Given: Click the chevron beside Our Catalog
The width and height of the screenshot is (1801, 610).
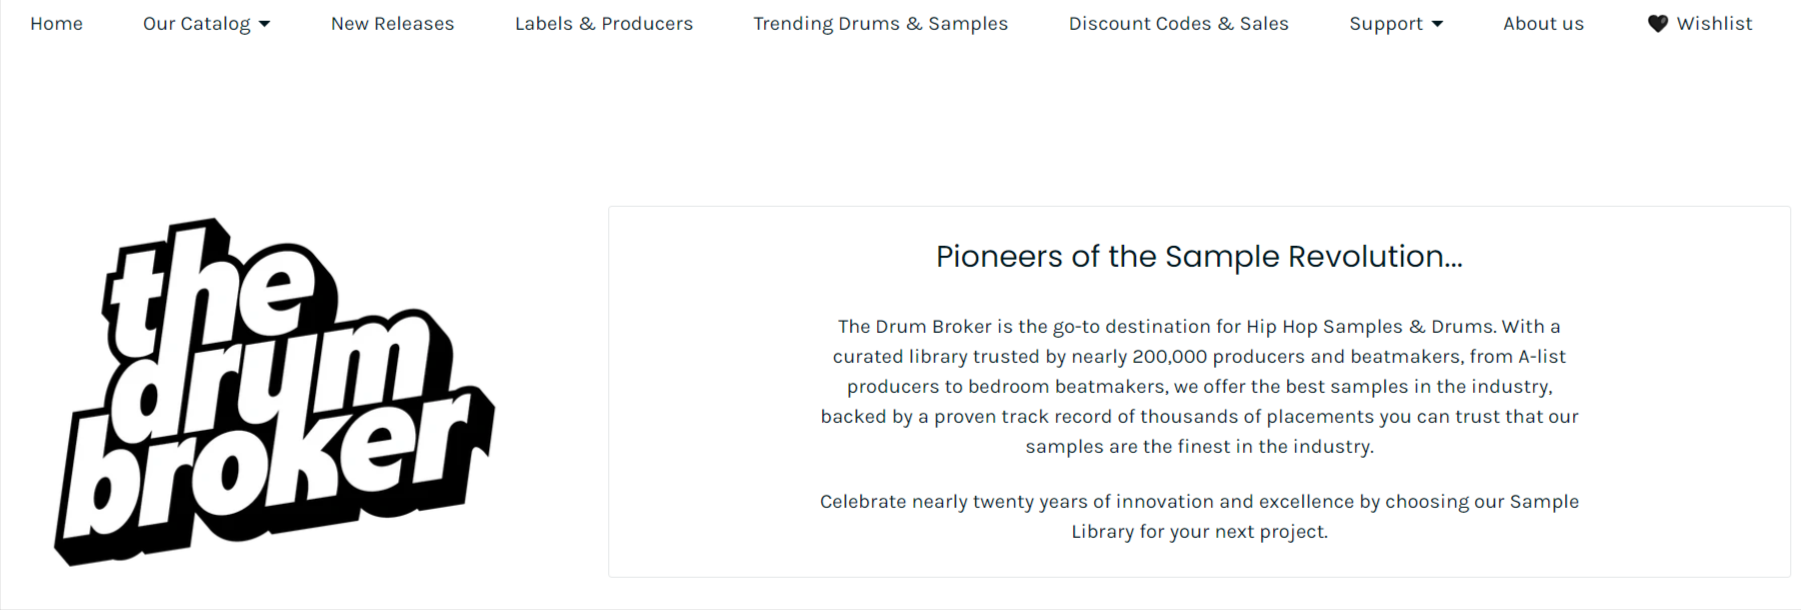Looking at the screenshot, I should pyautogui.click(x=264, y=23).
